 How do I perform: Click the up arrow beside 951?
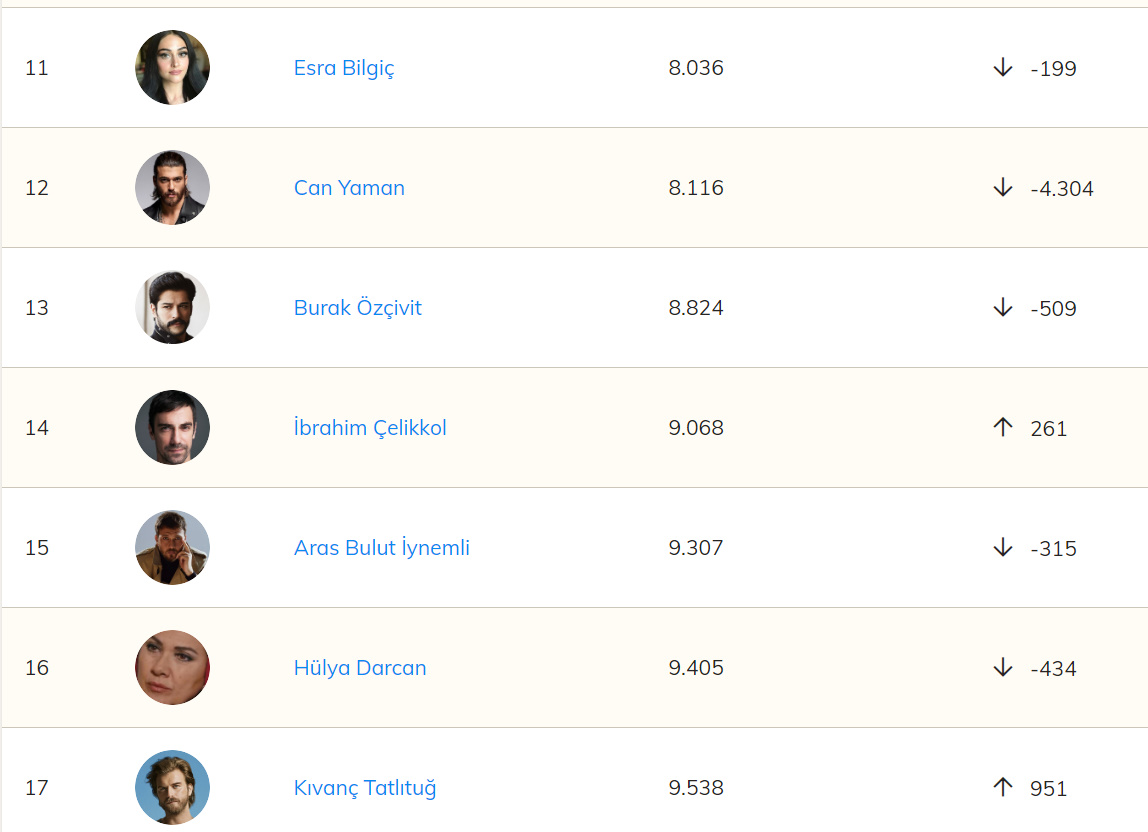pos(1003,788)
